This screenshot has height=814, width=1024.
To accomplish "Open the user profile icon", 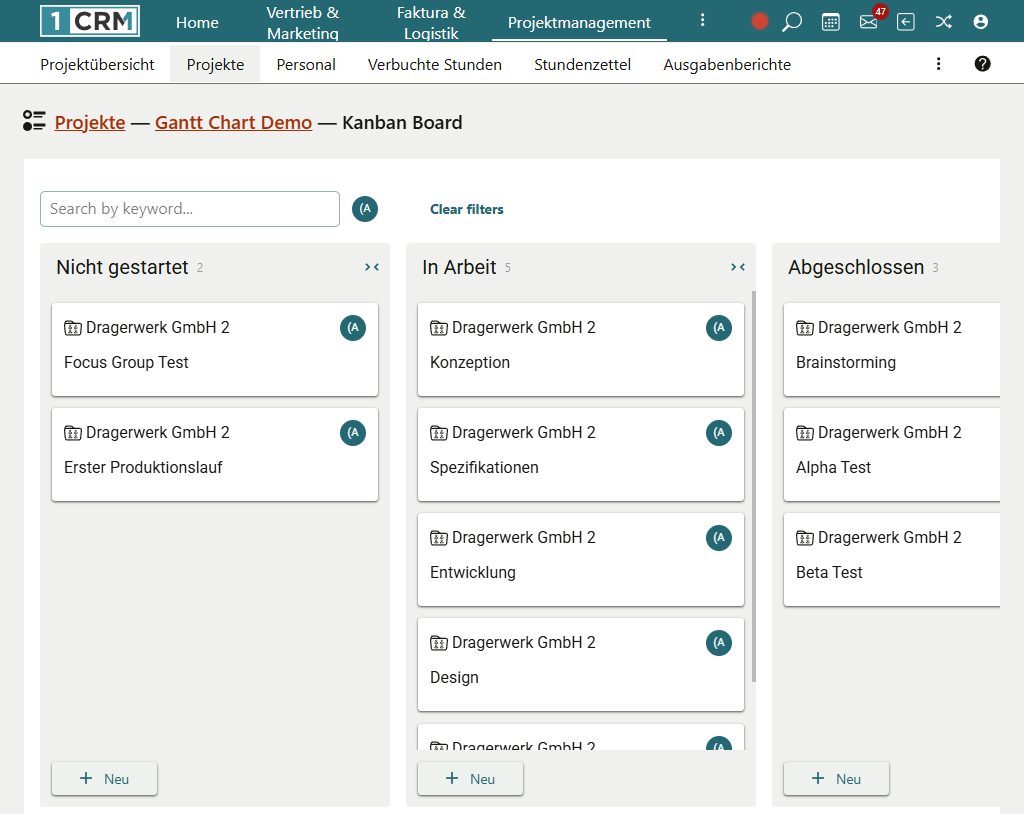I will (980, 22).
